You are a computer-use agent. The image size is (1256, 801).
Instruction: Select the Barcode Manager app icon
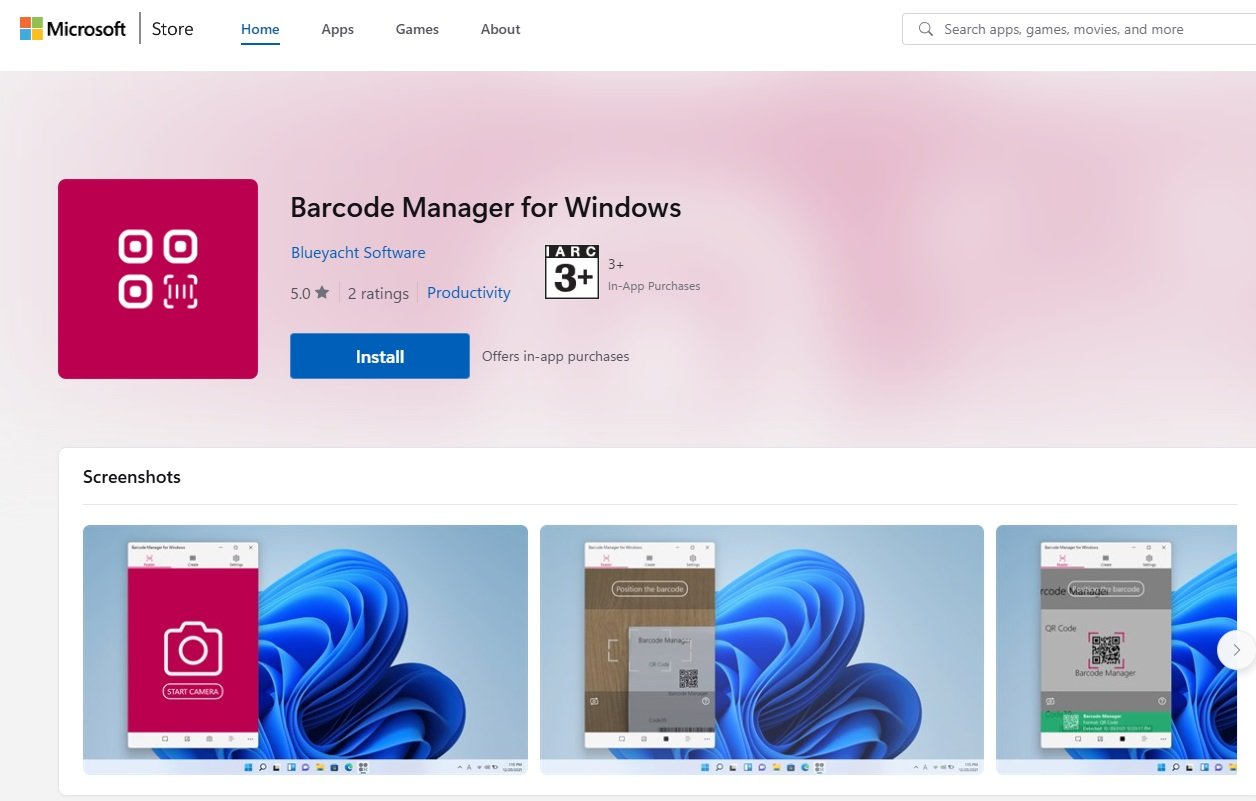click(158, 278)
